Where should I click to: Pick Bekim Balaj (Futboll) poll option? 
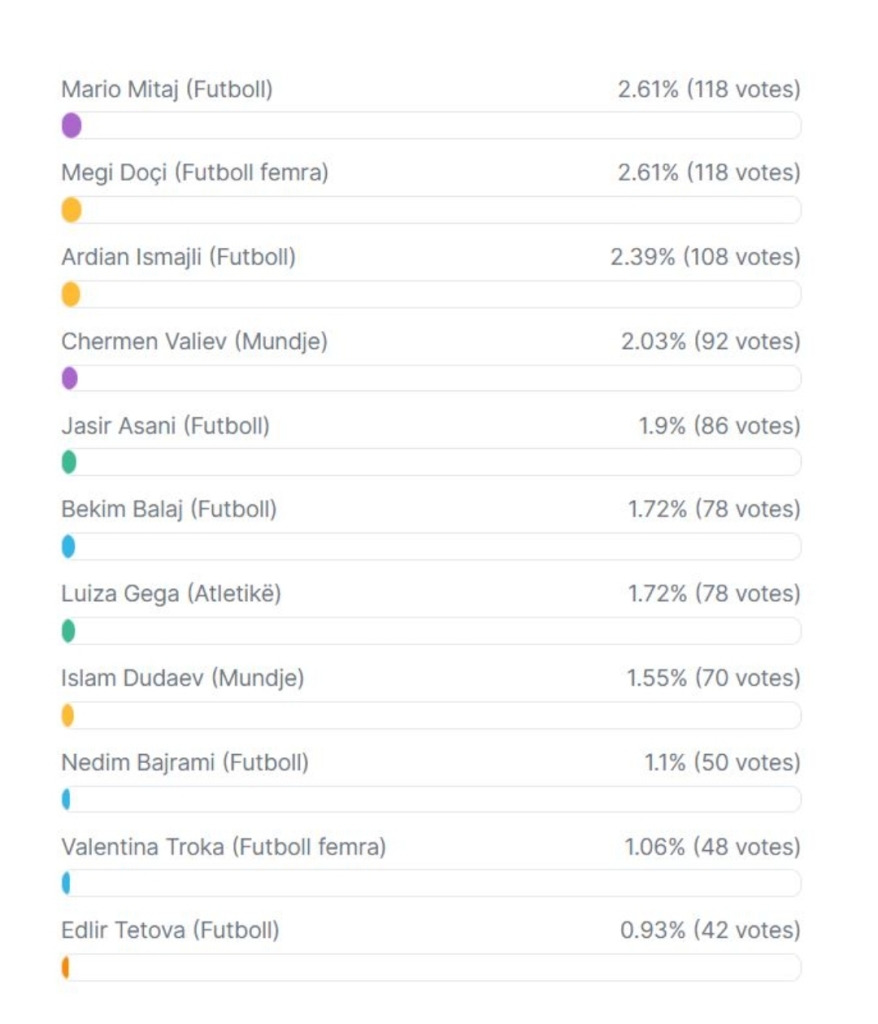[169, 509]
